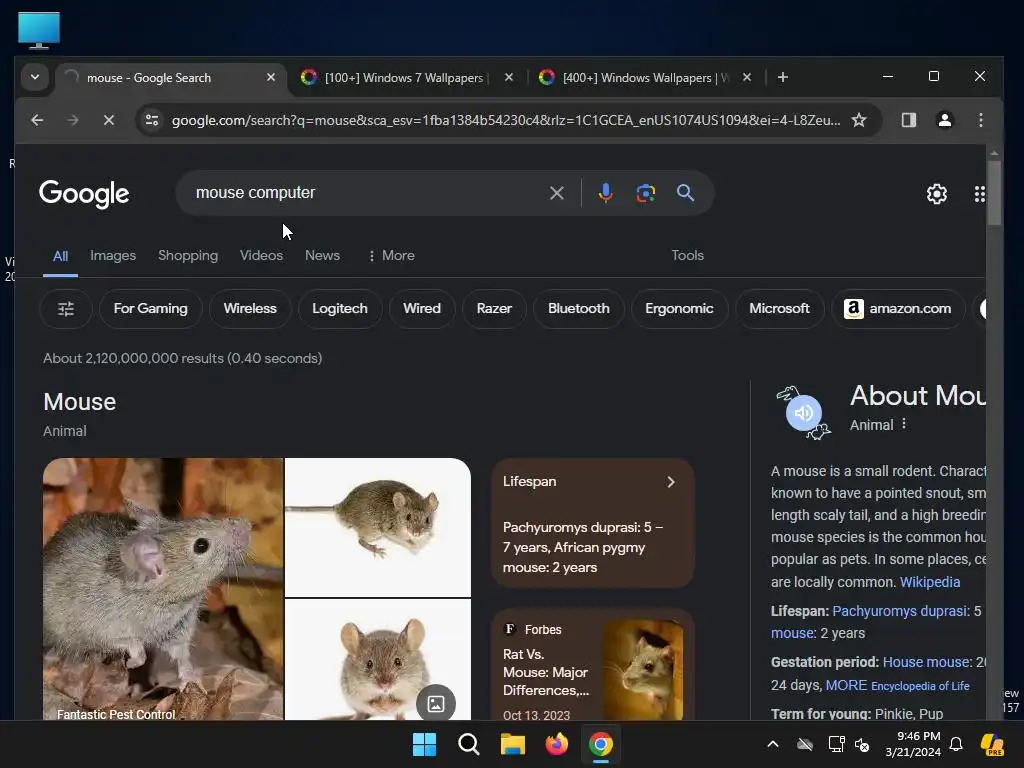Expand the tab search dropdown arrow

point(35,78)
